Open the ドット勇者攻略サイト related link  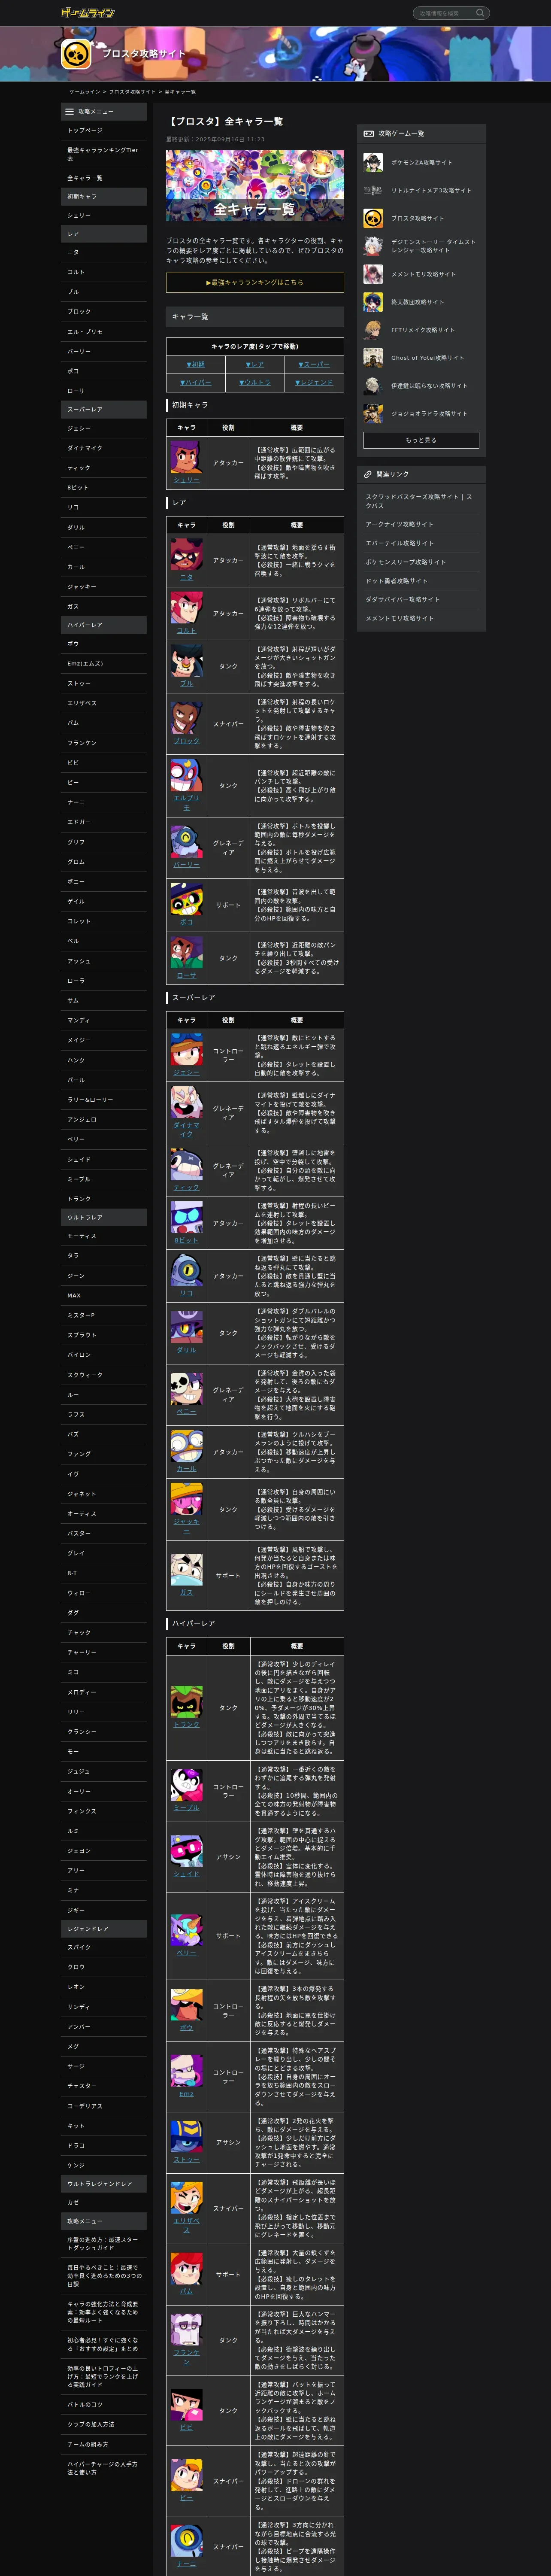(x=421, y=581)
